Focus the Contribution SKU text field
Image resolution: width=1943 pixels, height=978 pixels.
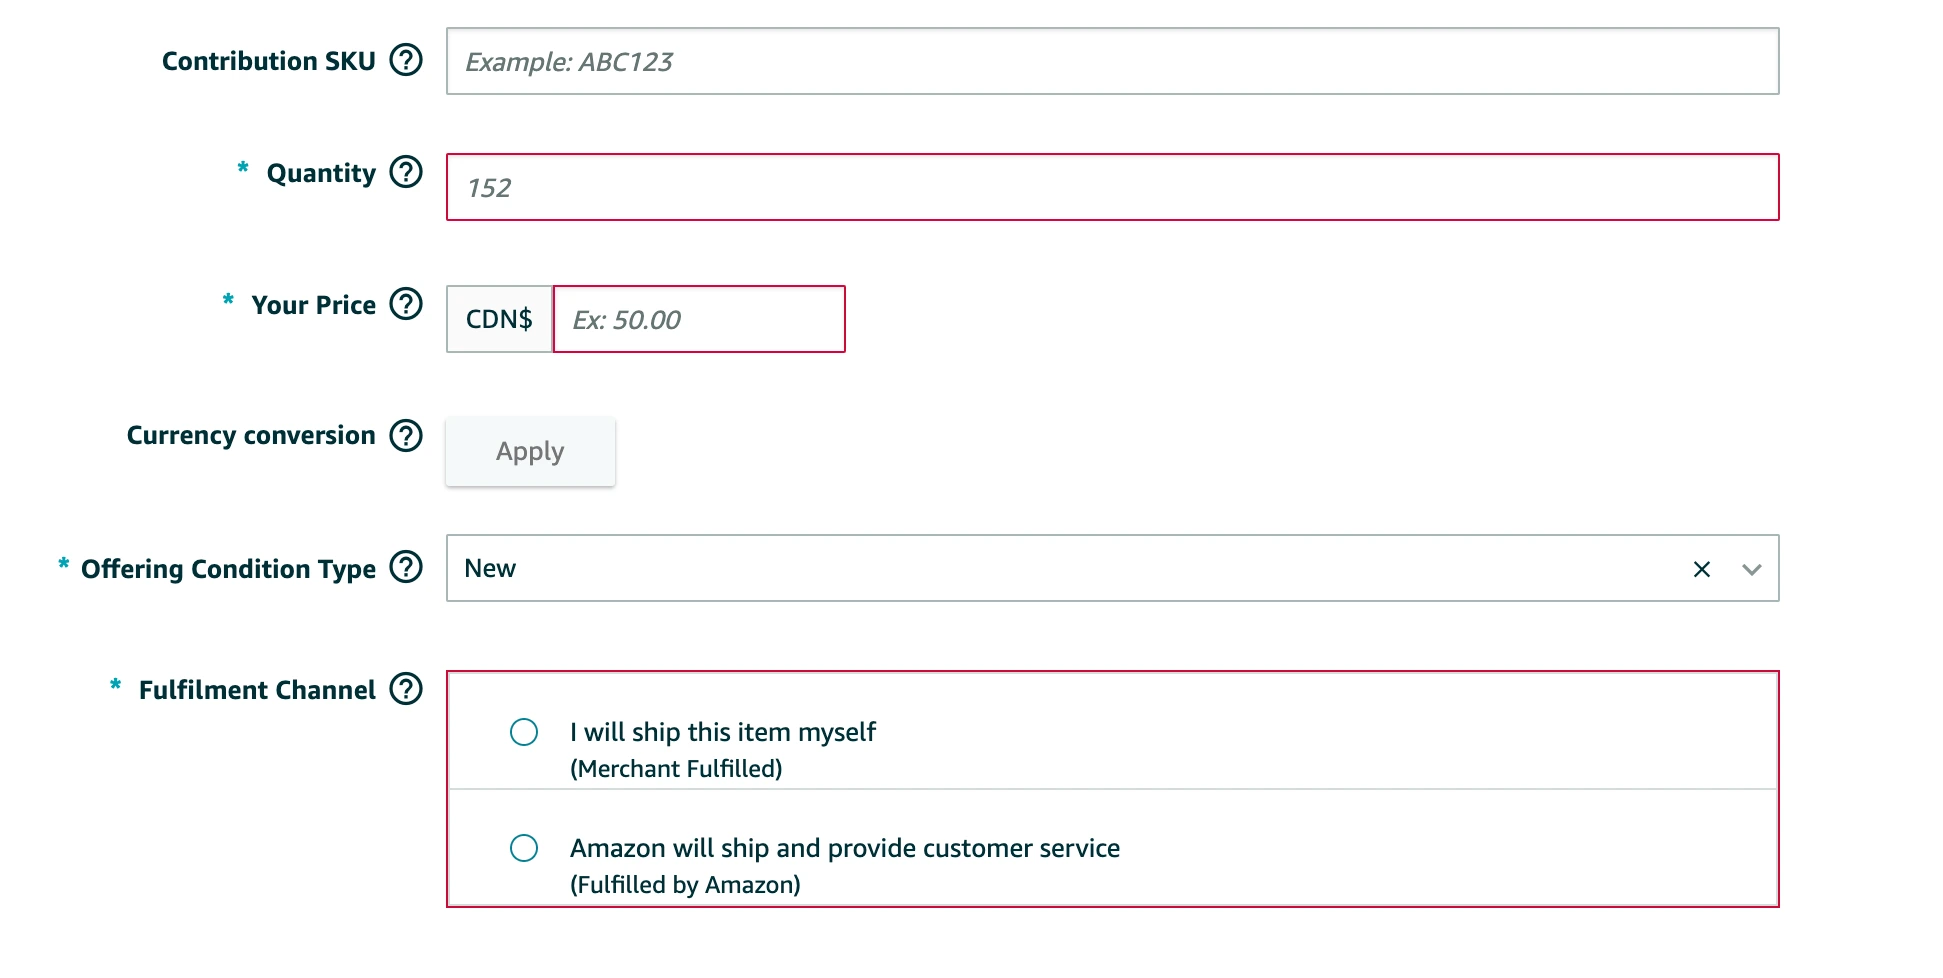[x=1112, y=61]
